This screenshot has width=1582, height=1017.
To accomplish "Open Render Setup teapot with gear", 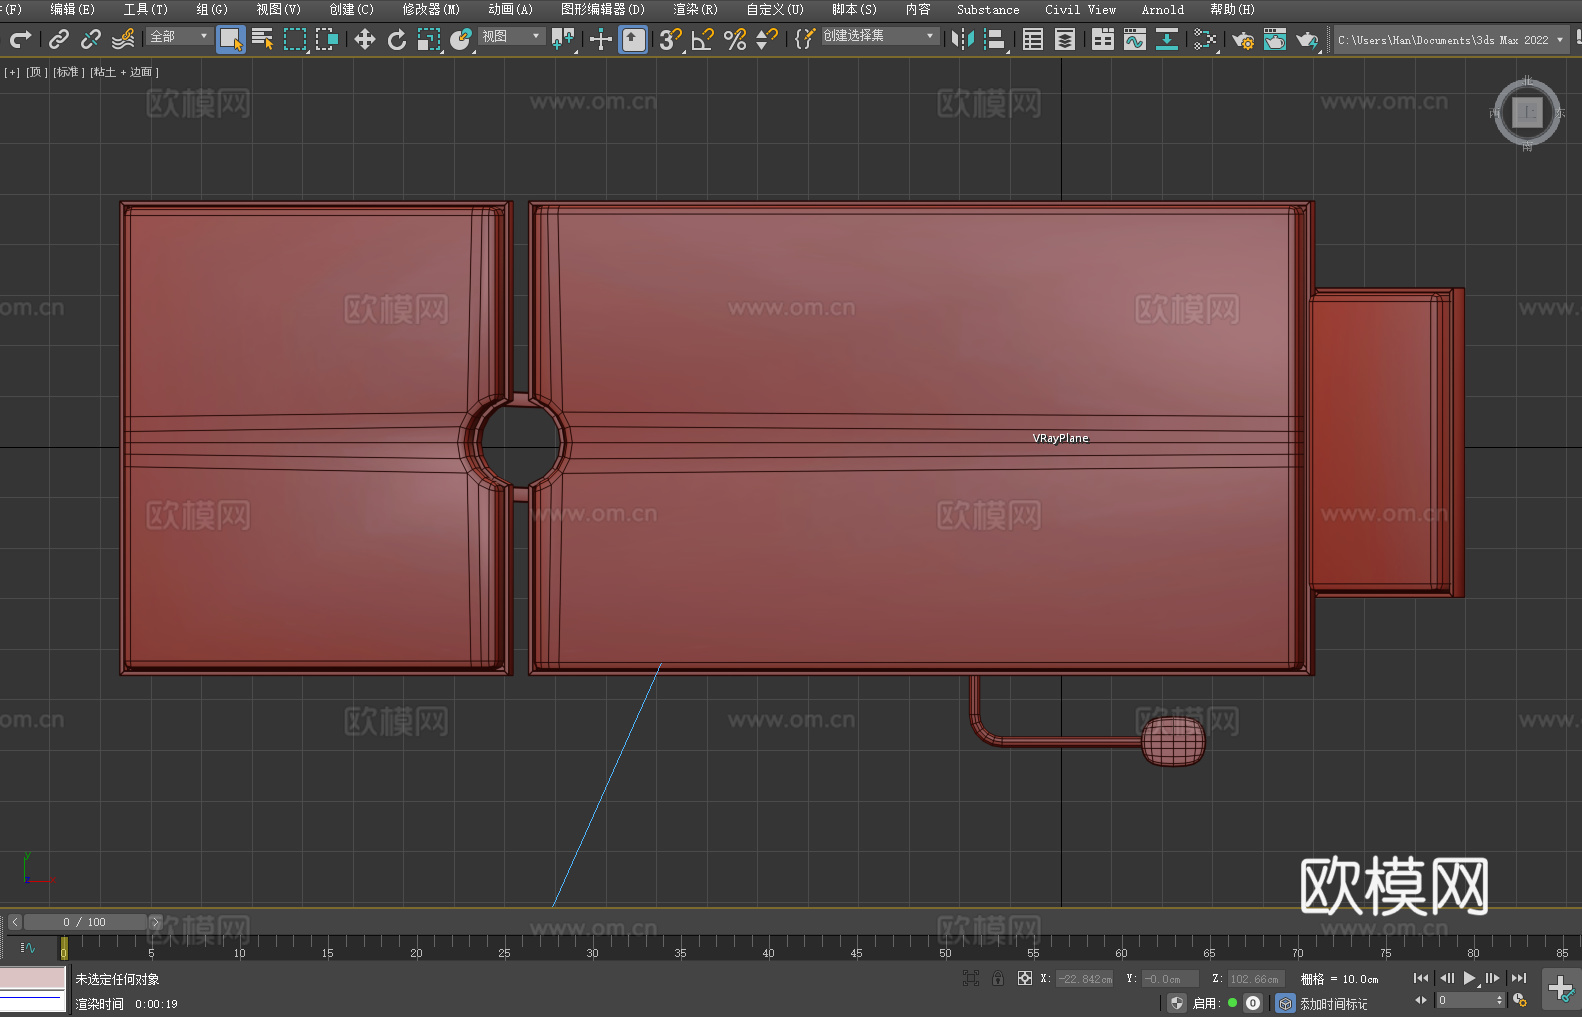I will pyautogui.click(x=1242, y=39).
